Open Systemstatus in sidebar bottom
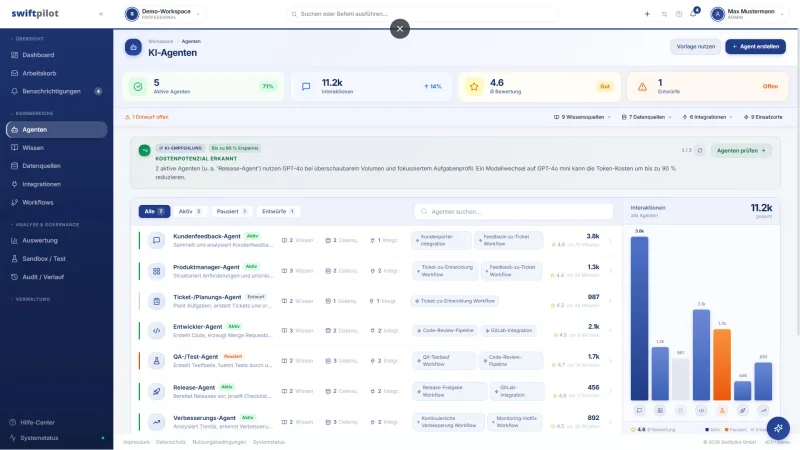 click(57, 438)
